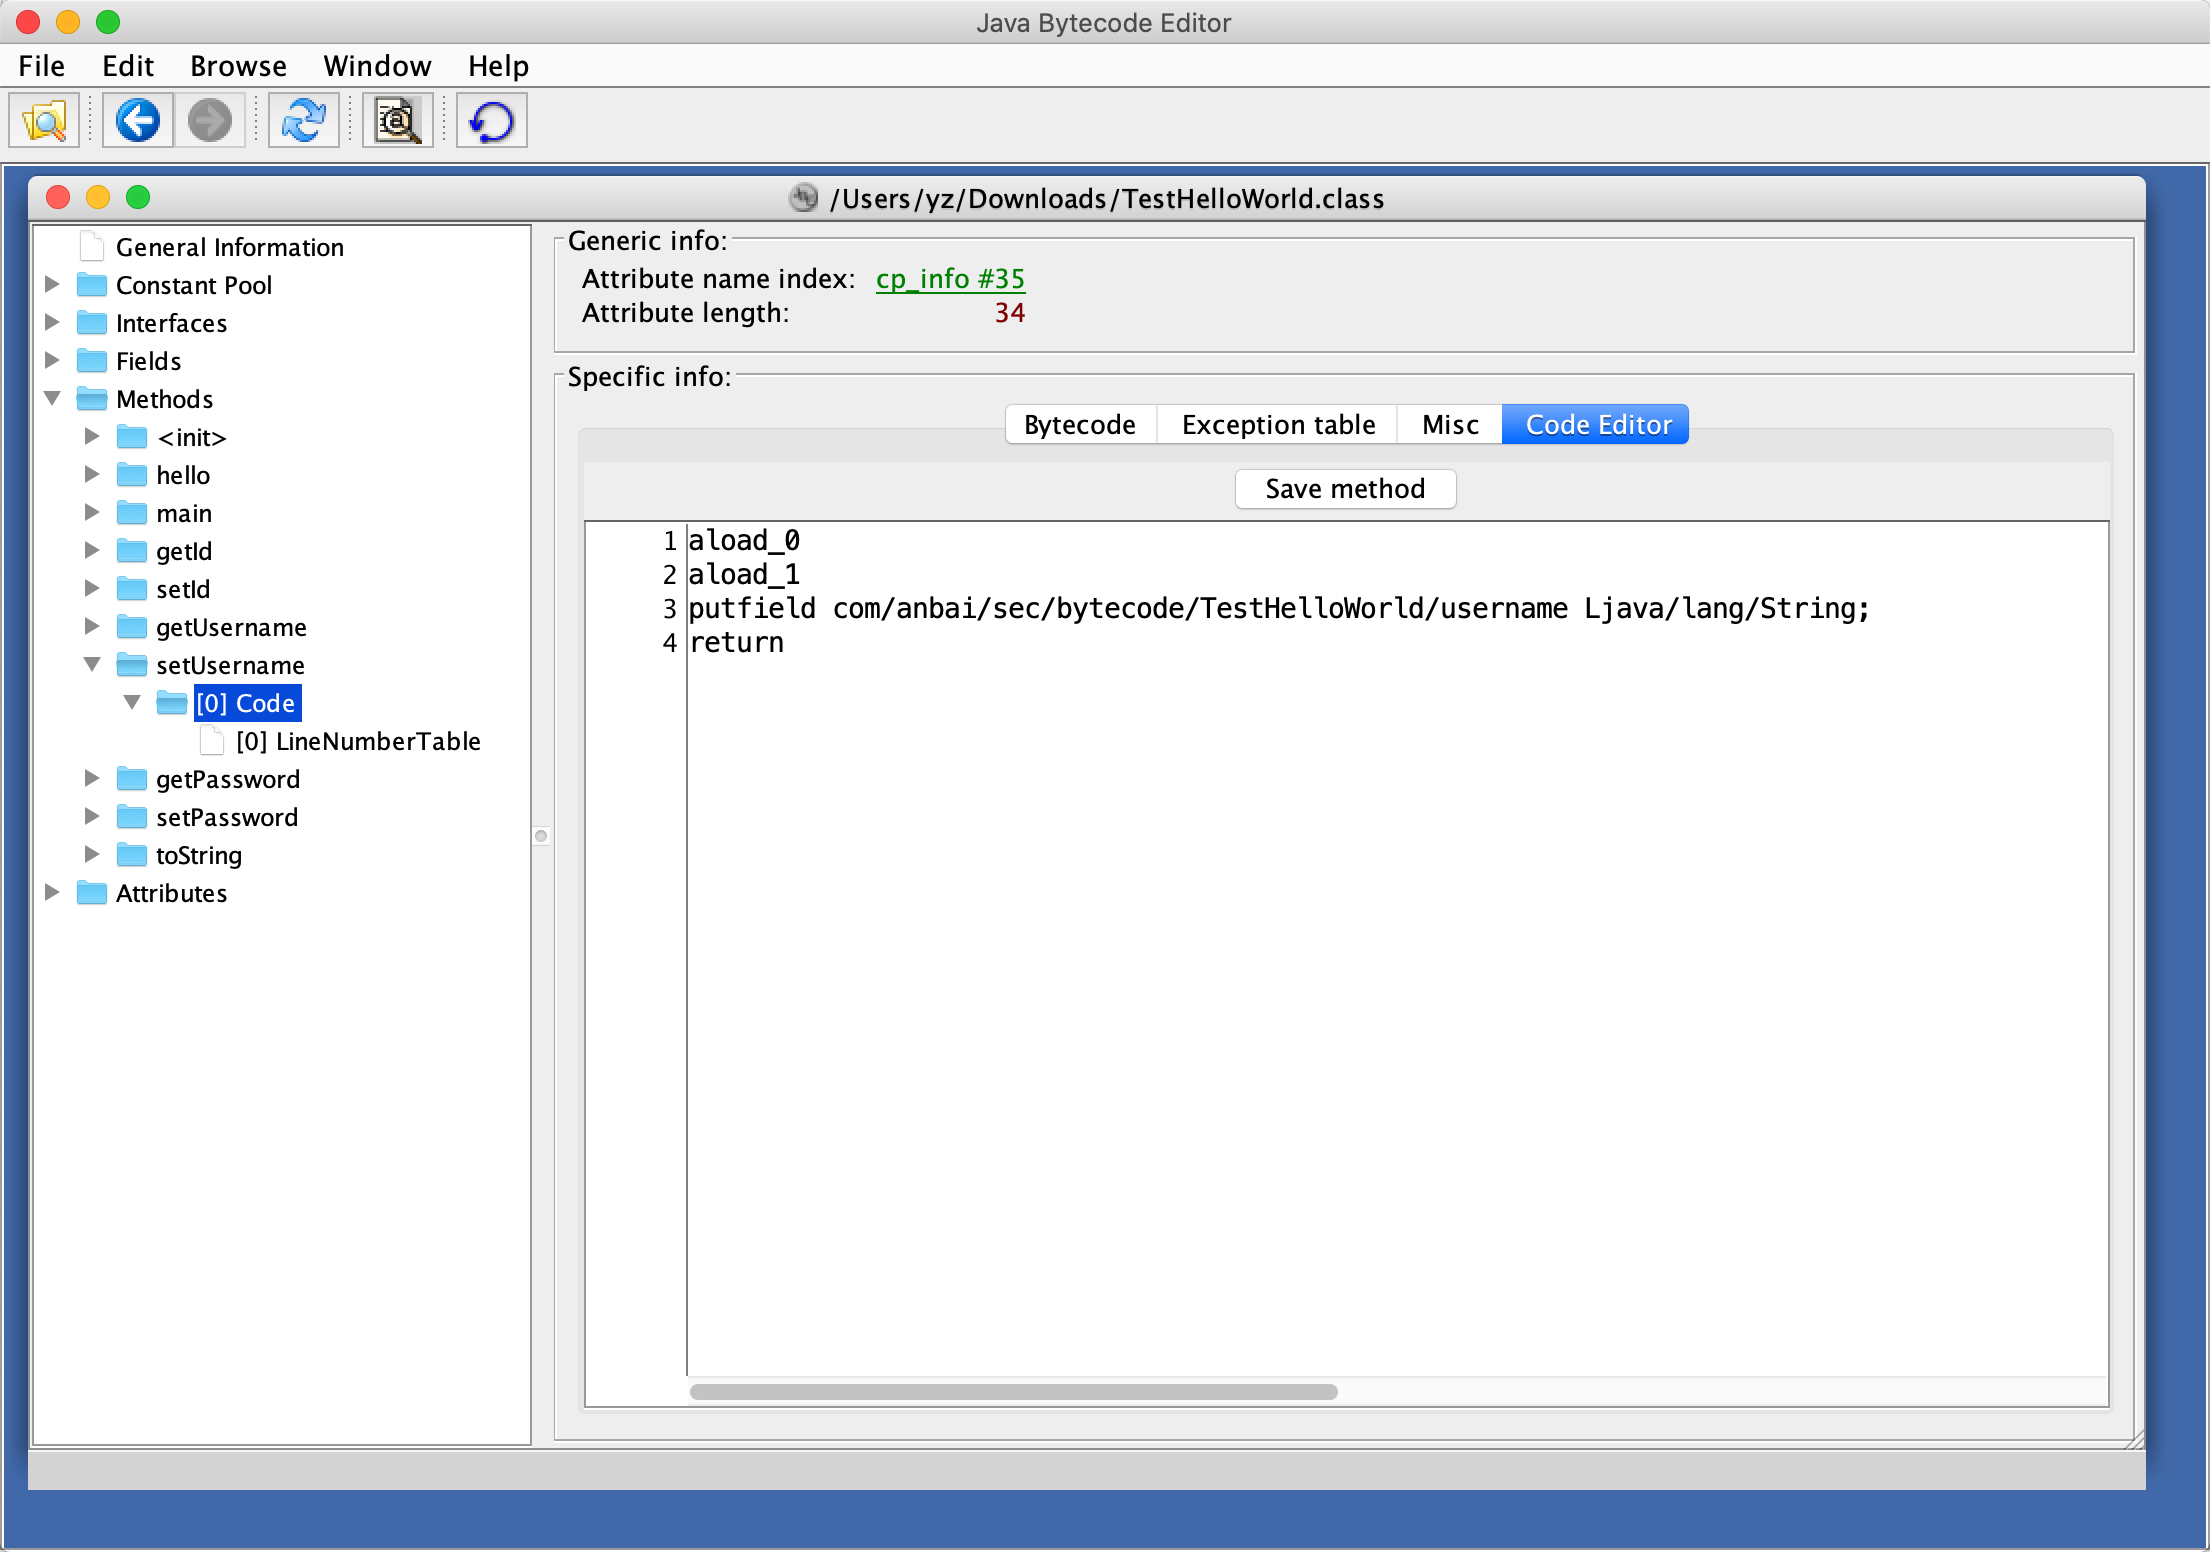
Task: Expand the getPassword method node
Action: 92,779
